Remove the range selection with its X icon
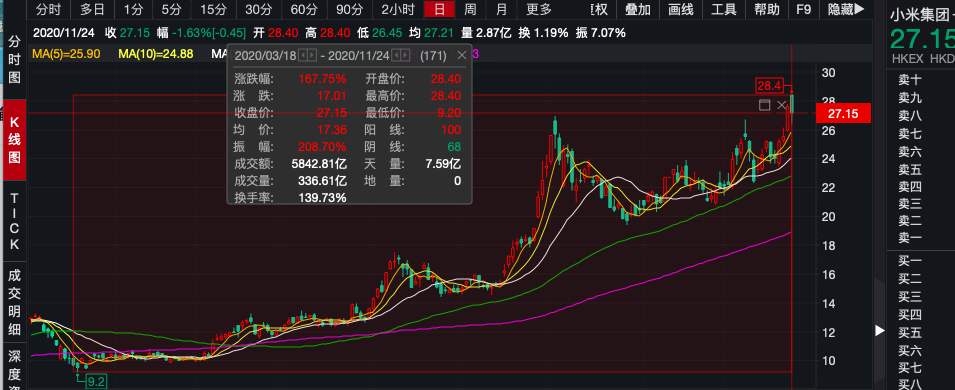Image resolution: width=955 pixels, height=390 pixels. tap(781, 105)
